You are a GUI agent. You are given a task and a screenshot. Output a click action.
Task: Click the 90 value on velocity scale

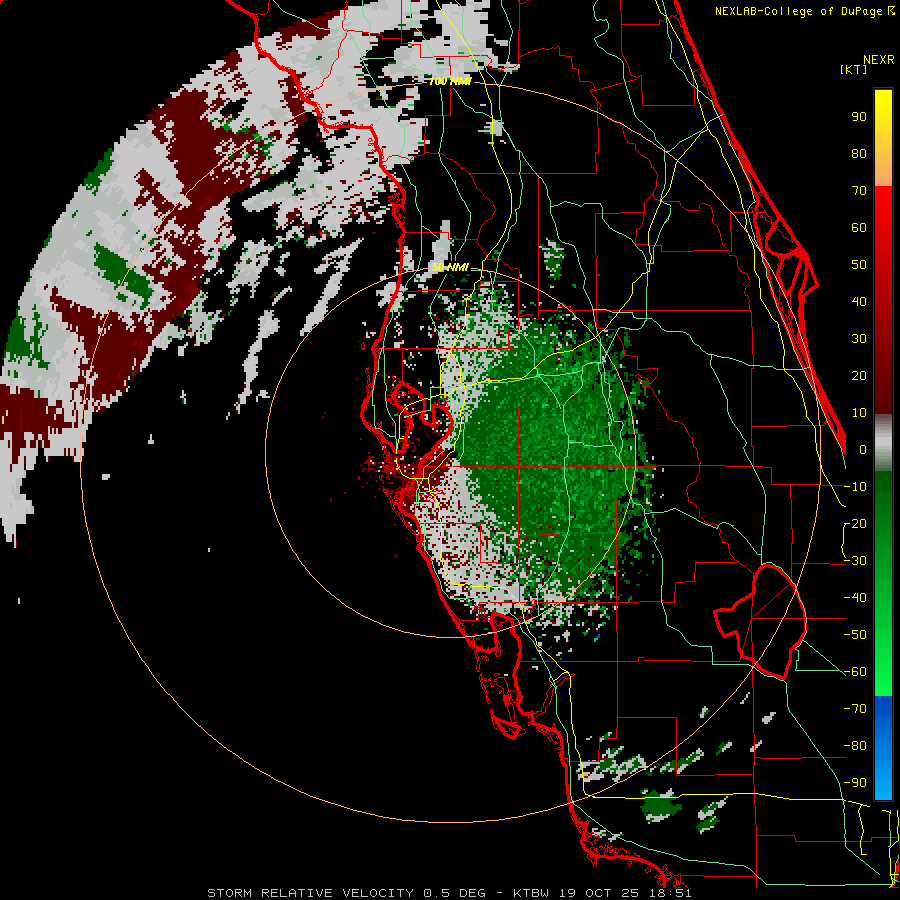tap(859, 117)
